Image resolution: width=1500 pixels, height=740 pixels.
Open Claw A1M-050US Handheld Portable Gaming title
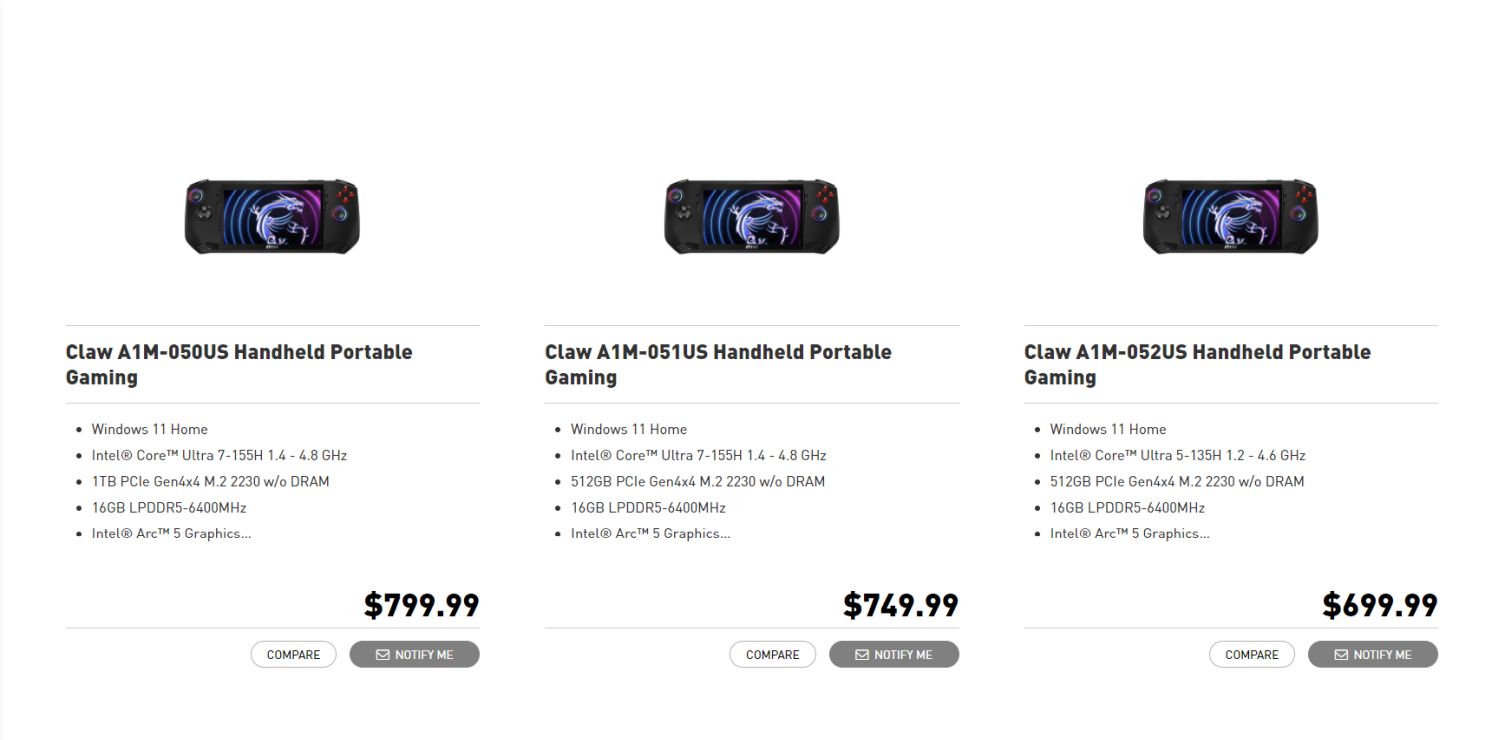tap(239, 364)
